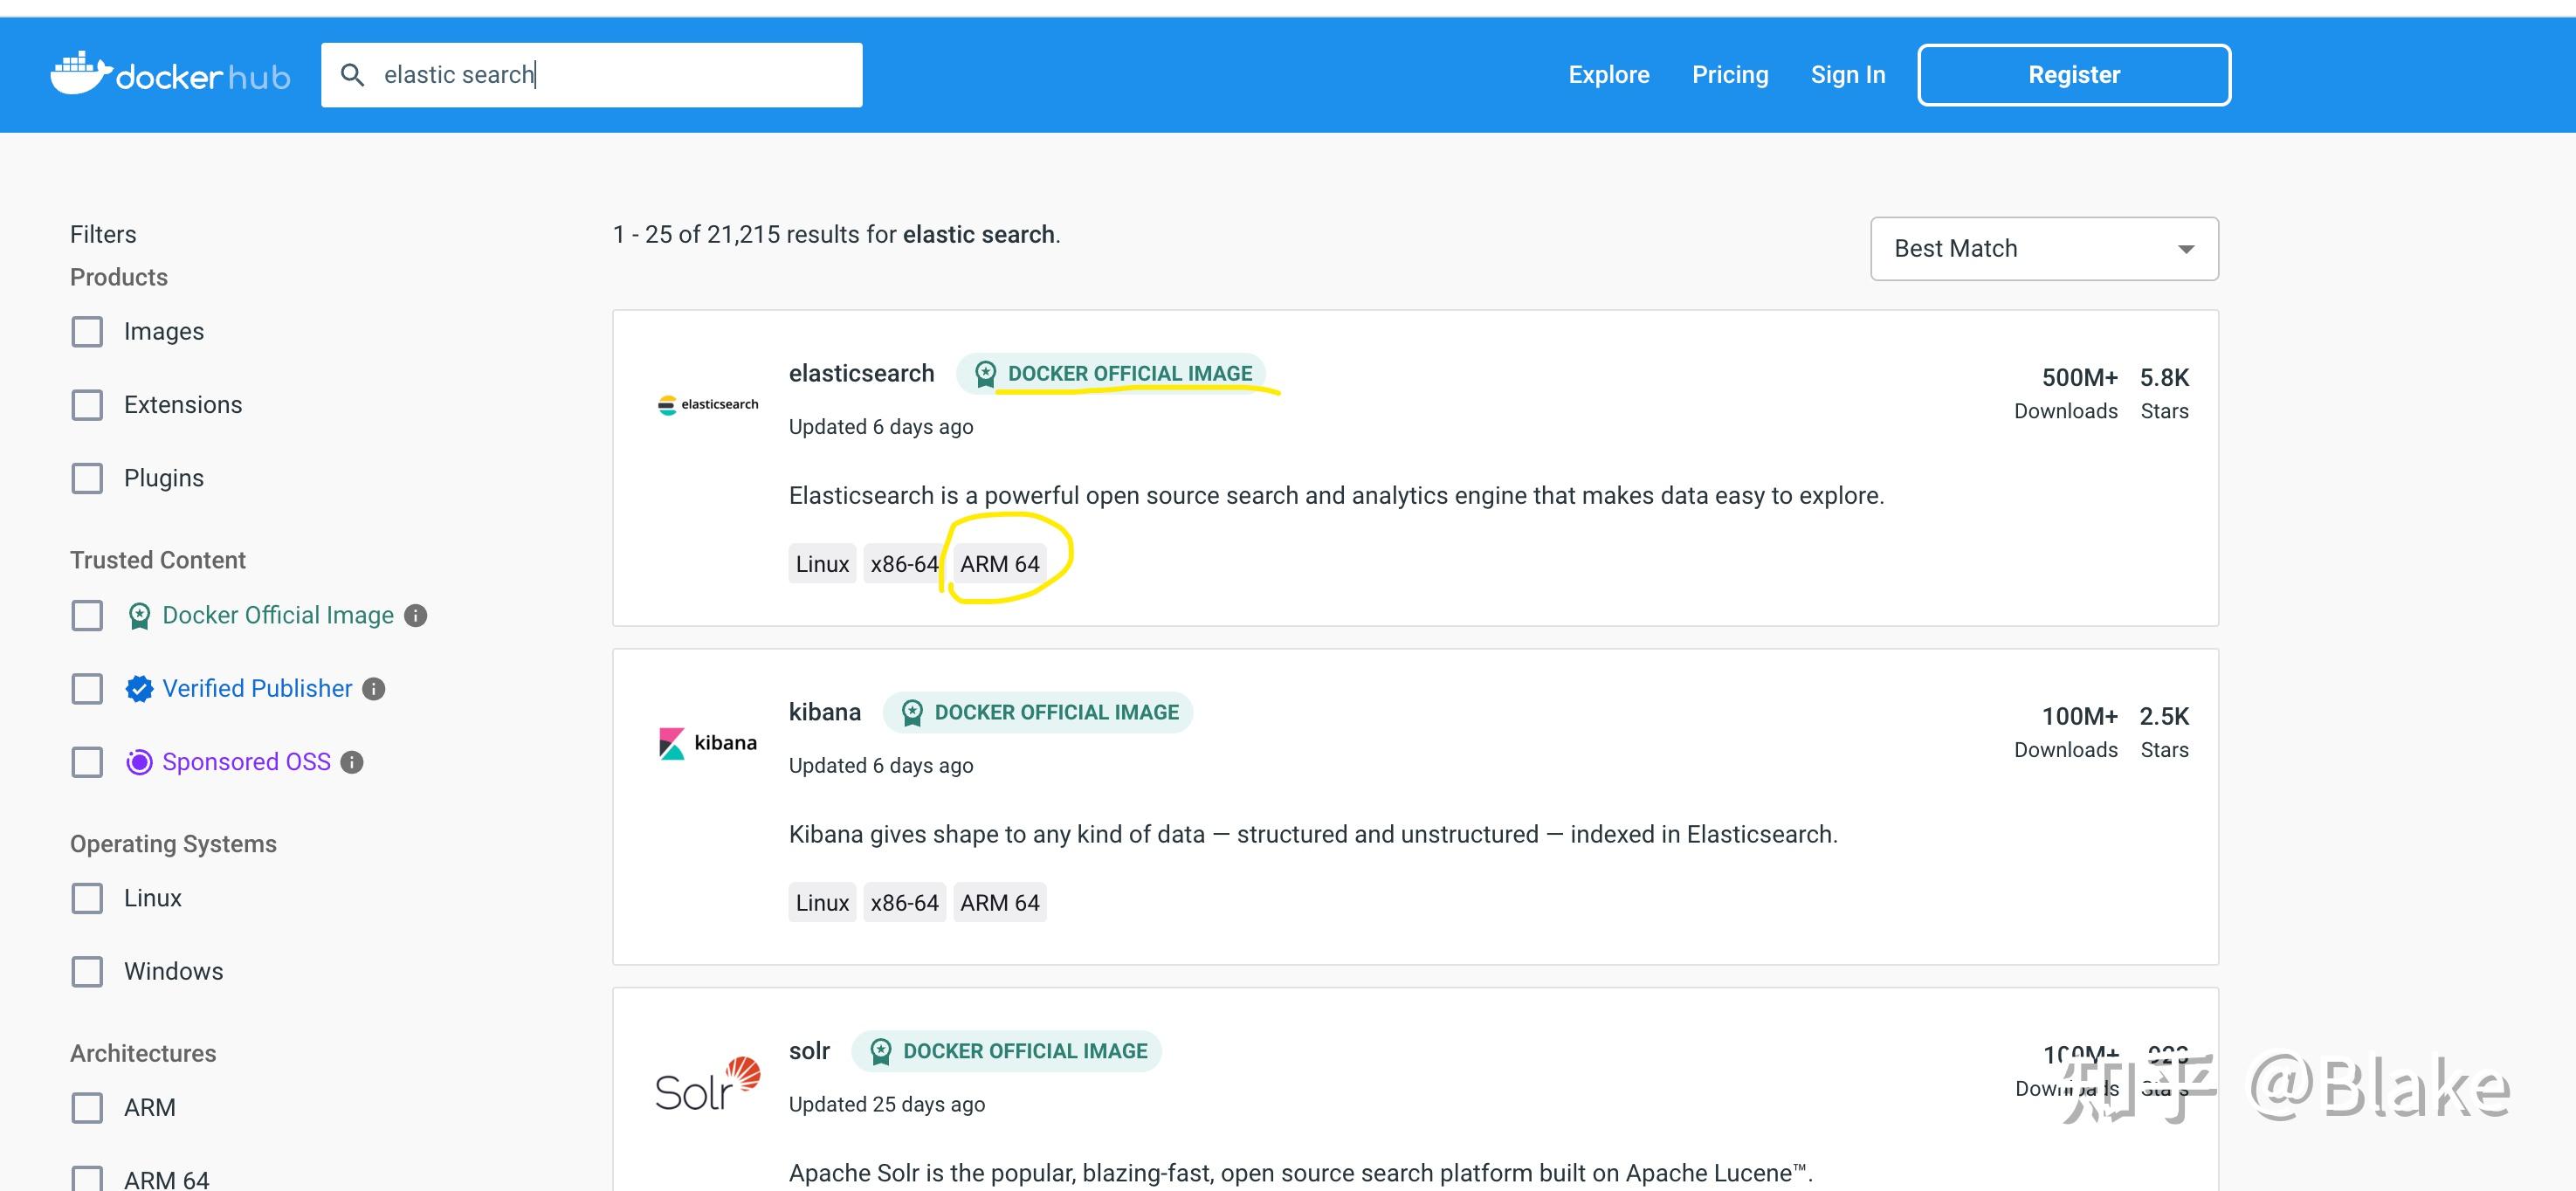This screenshot has width=2576, height=1191.
Task: Open the elasticsearch repository result
Action: tap(861, 372)
